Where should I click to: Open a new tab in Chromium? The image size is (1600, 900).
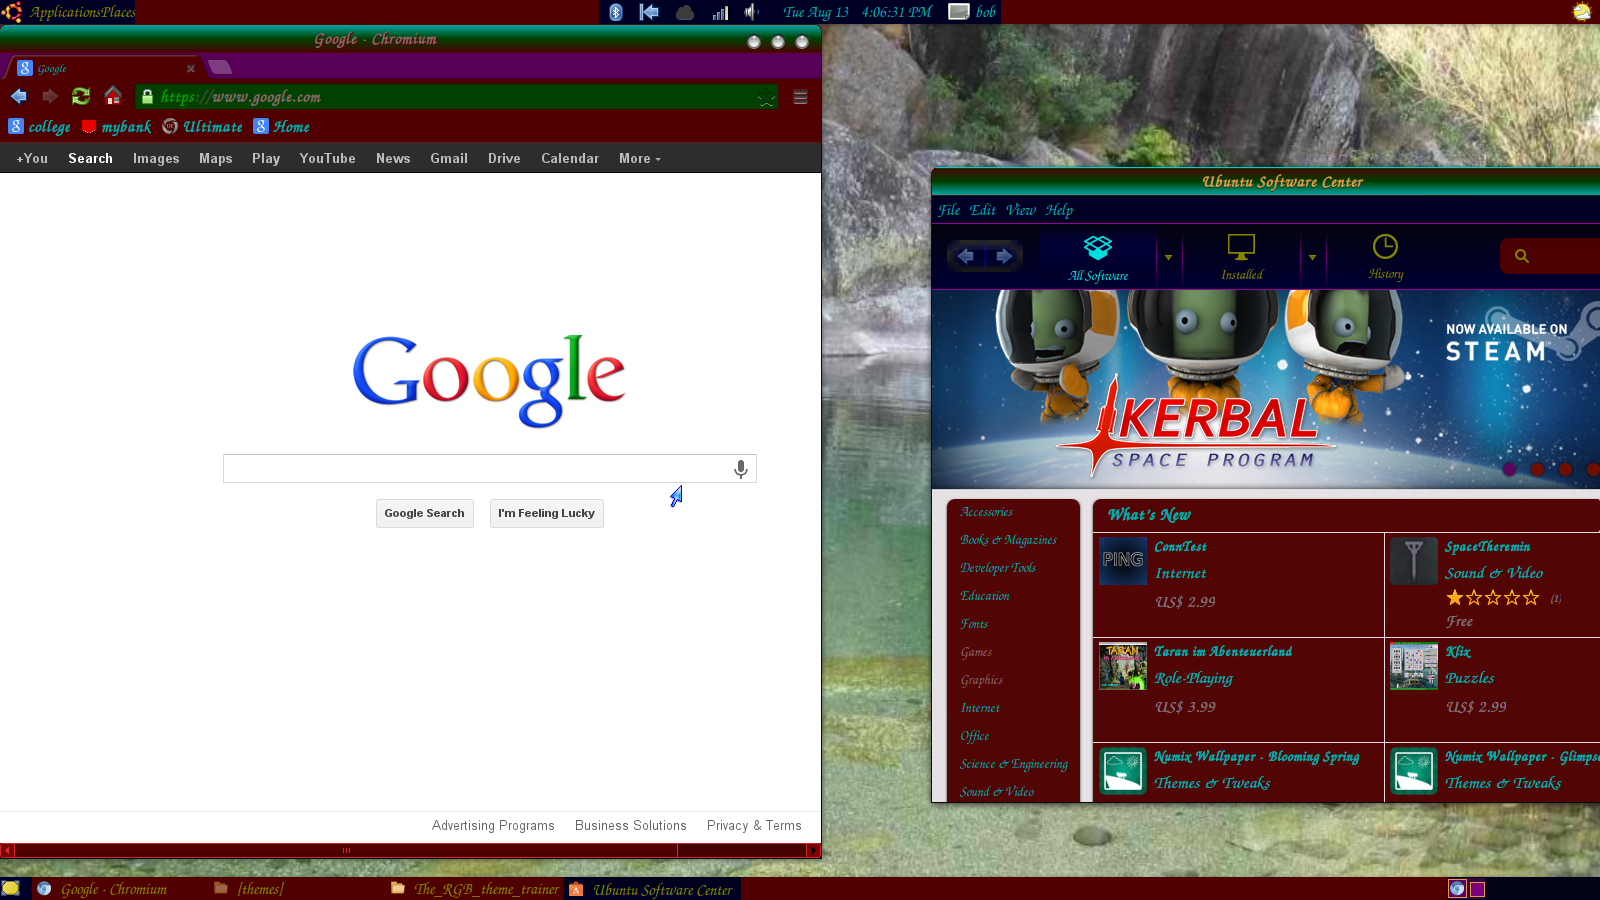[220, 67]
